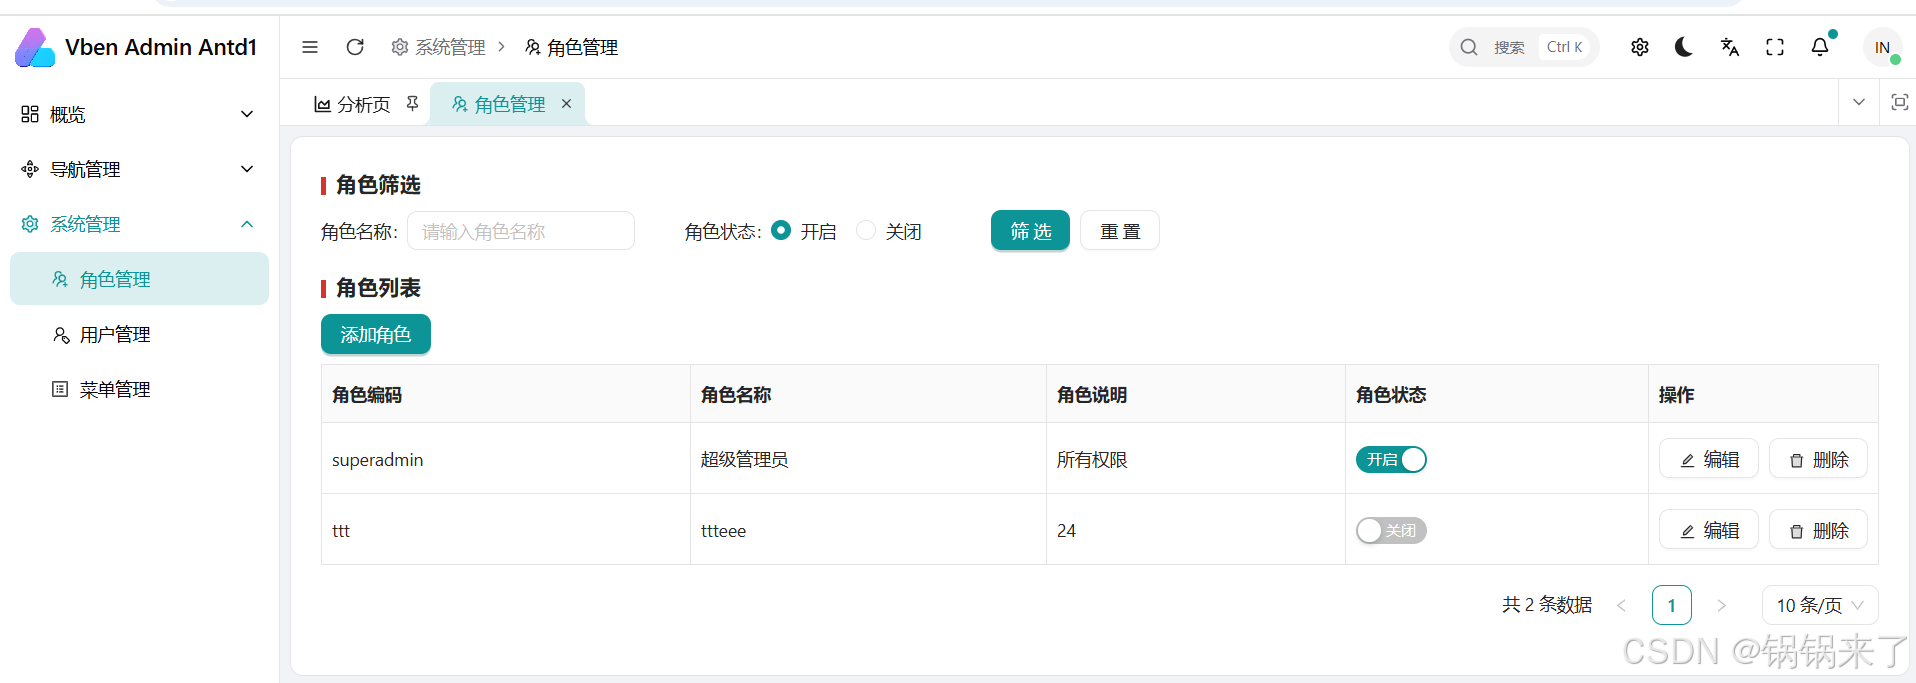Expand the 导航管理 sidebar menu
This screenshot has height=683, width=1916.
(x=139, y=169)
